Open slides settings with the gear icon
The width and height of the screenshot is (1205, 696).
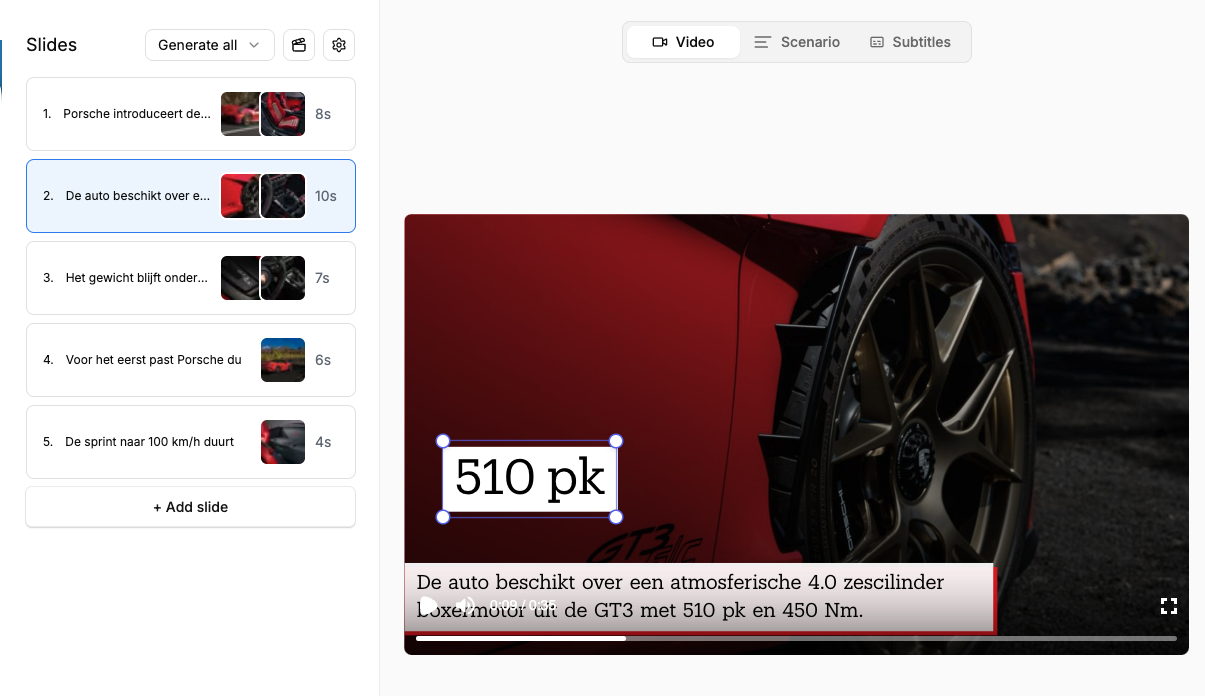click(x=339, y=45)
